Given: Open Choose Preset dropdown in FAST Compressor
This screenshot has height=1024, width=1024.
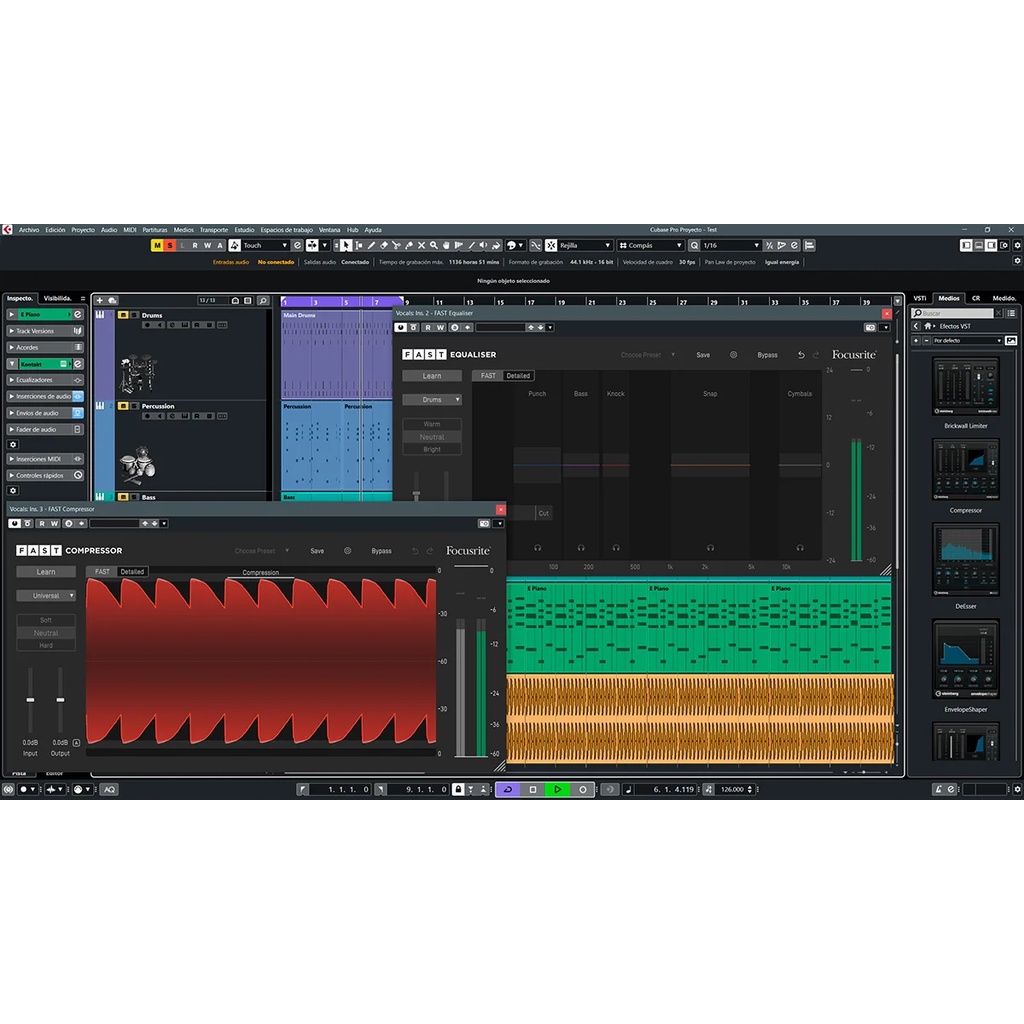Looking at the screenshot, I should pyautogui.click(x=261, y=551).
